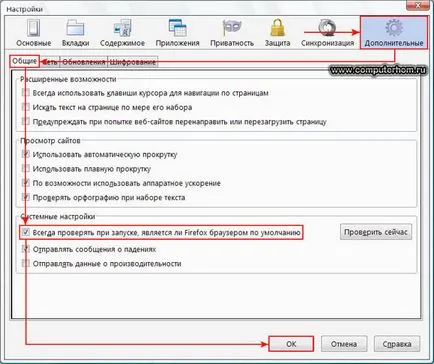434x364 pixels.
Task: Open help via Справка button
Action: pyautogui.click(x=397, y=344)
